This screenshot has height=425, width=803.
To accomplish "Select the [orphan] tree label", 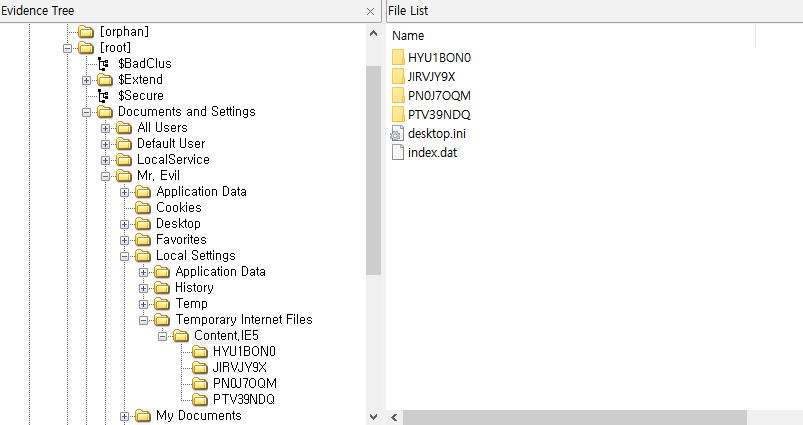I will [x=124, y=32].
